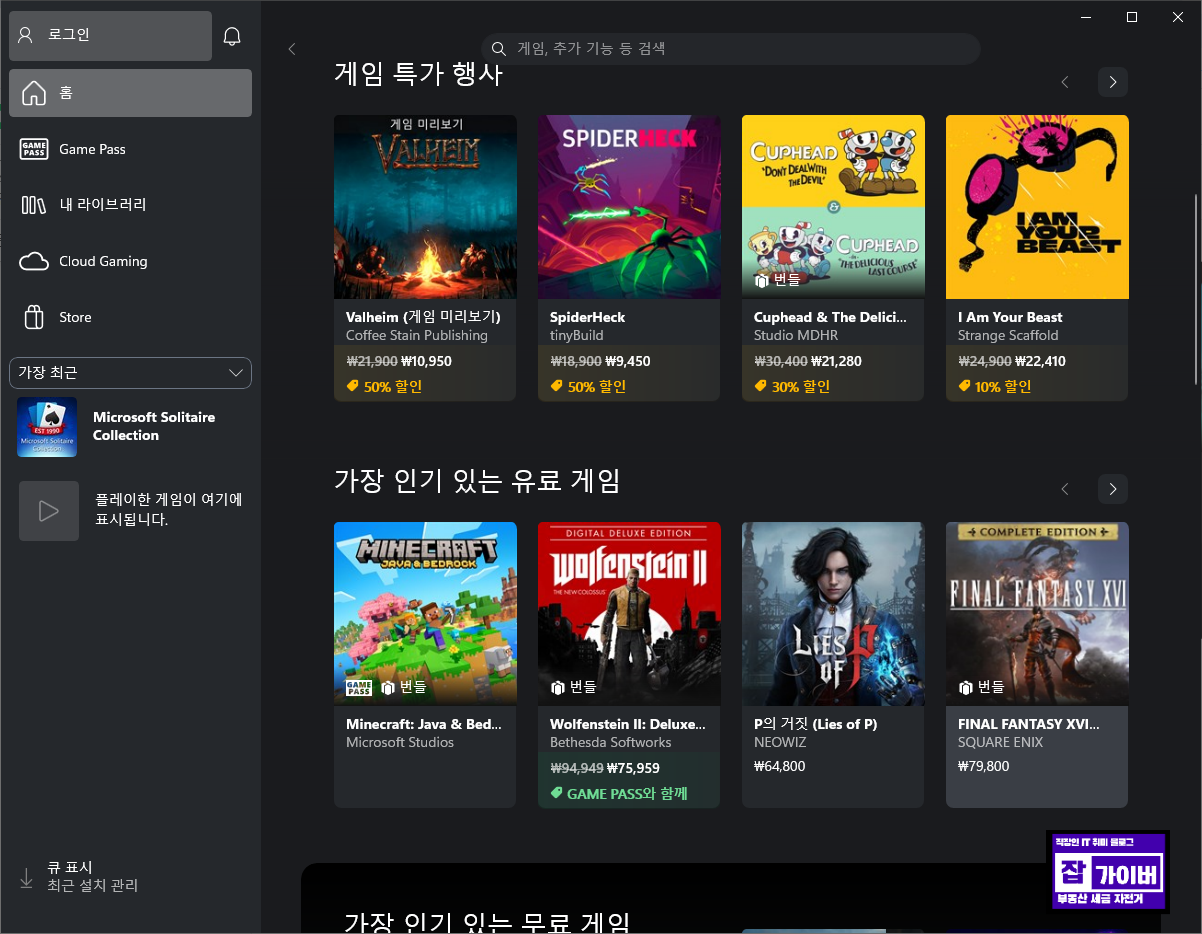Image resolution: width=1202 pixels, height=934 pixels.
Task: Click the Cuphead 30% 할인 label
Action: tap(801, 386)
